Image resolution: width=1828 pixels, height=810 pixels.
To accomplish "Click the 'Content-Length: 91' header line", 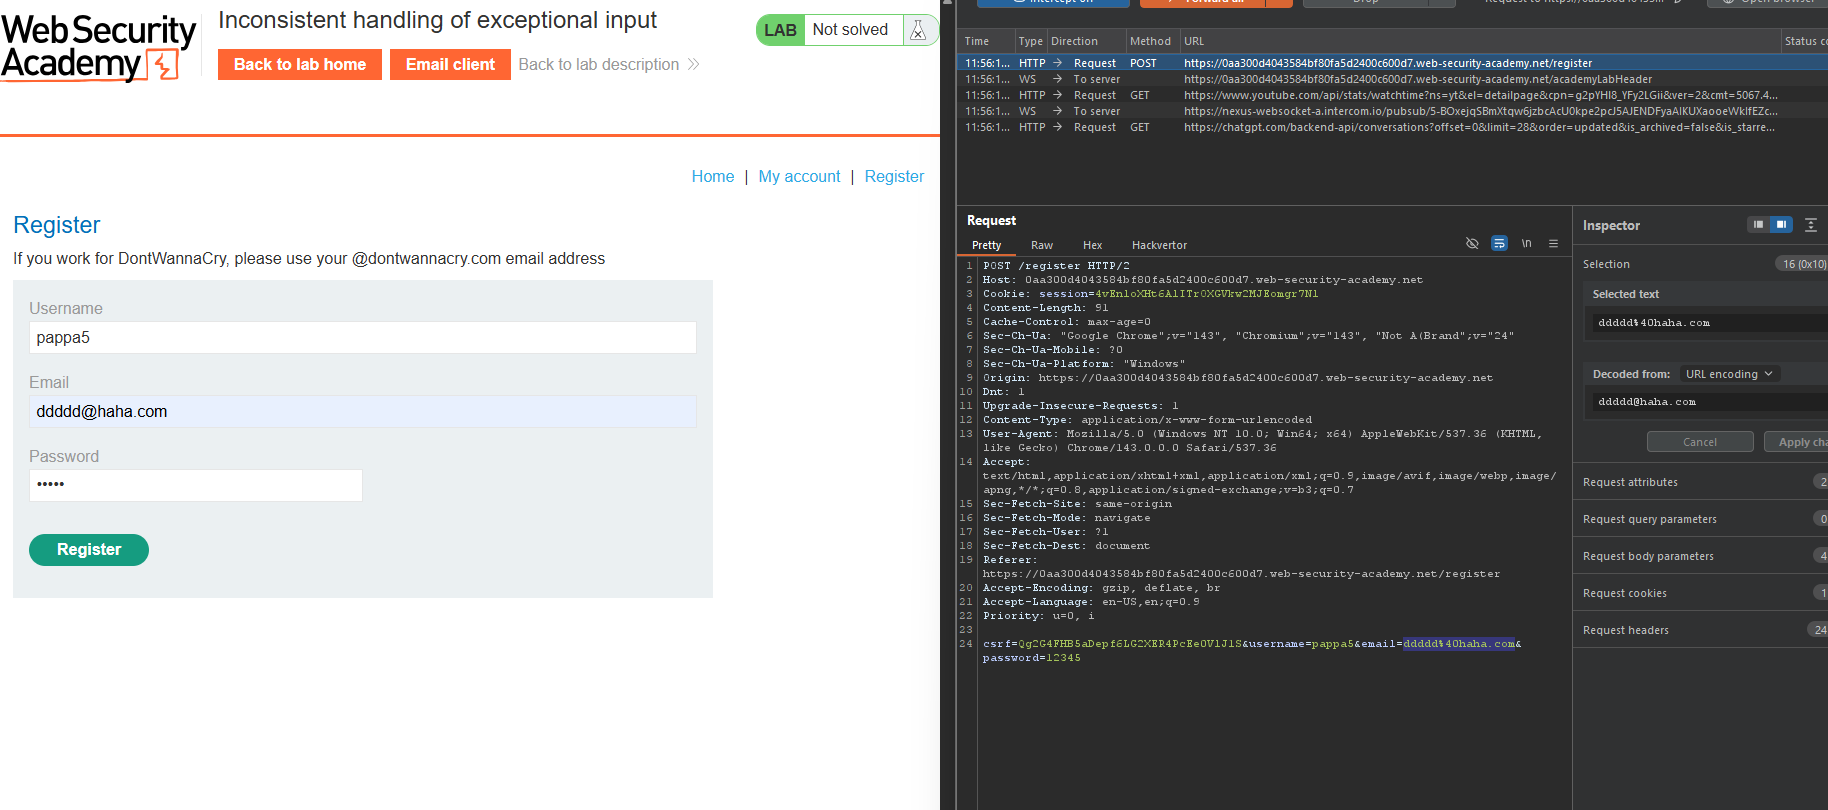I will pos(1045,308).
